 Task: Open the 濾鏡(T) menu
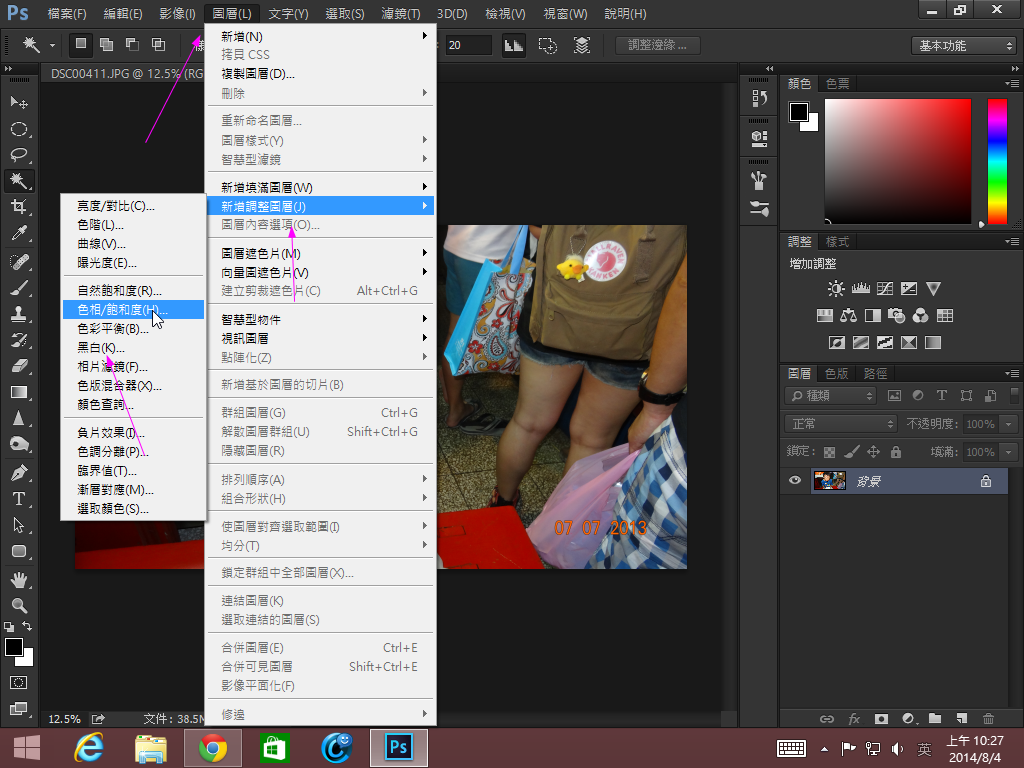[x=401, y=13]
